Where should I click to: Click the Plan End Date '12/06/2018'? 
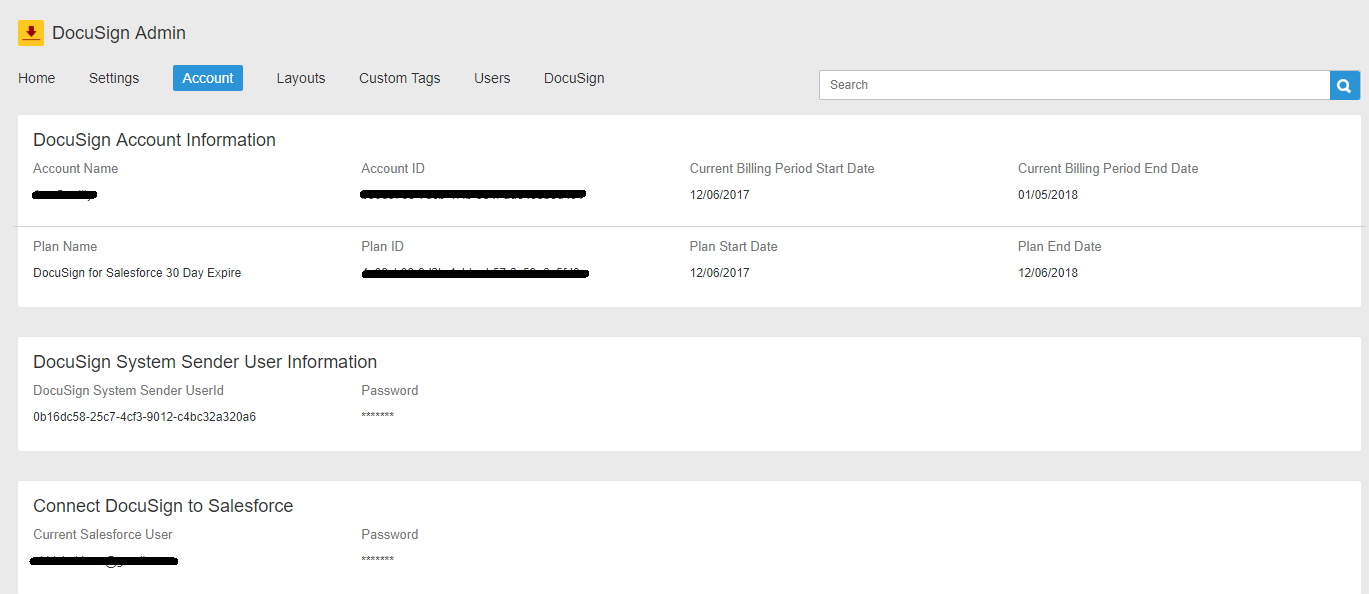(x=1047, y=272)
